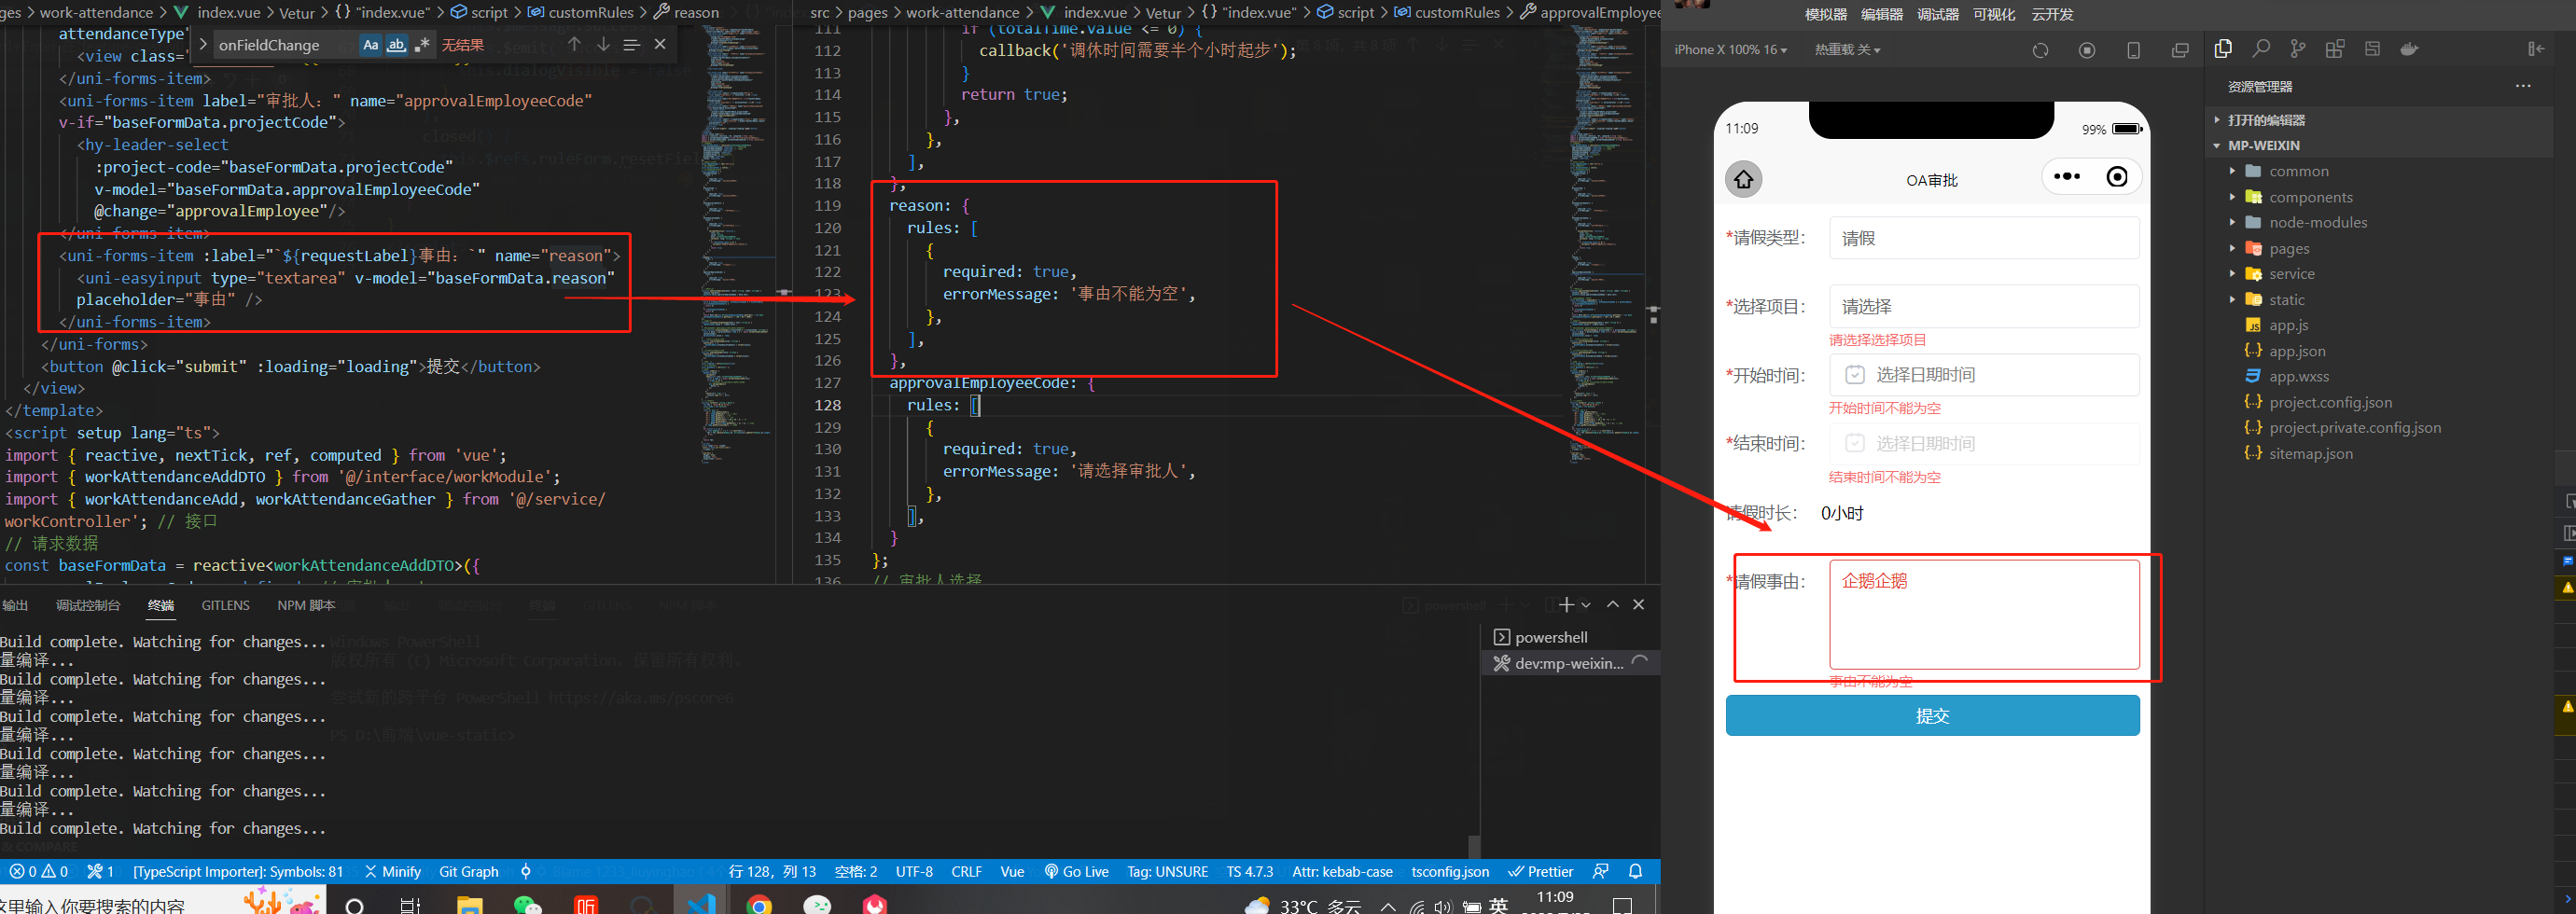
Task: Select the real-device debug phone icon
Action: click(x=2135, y=49)
